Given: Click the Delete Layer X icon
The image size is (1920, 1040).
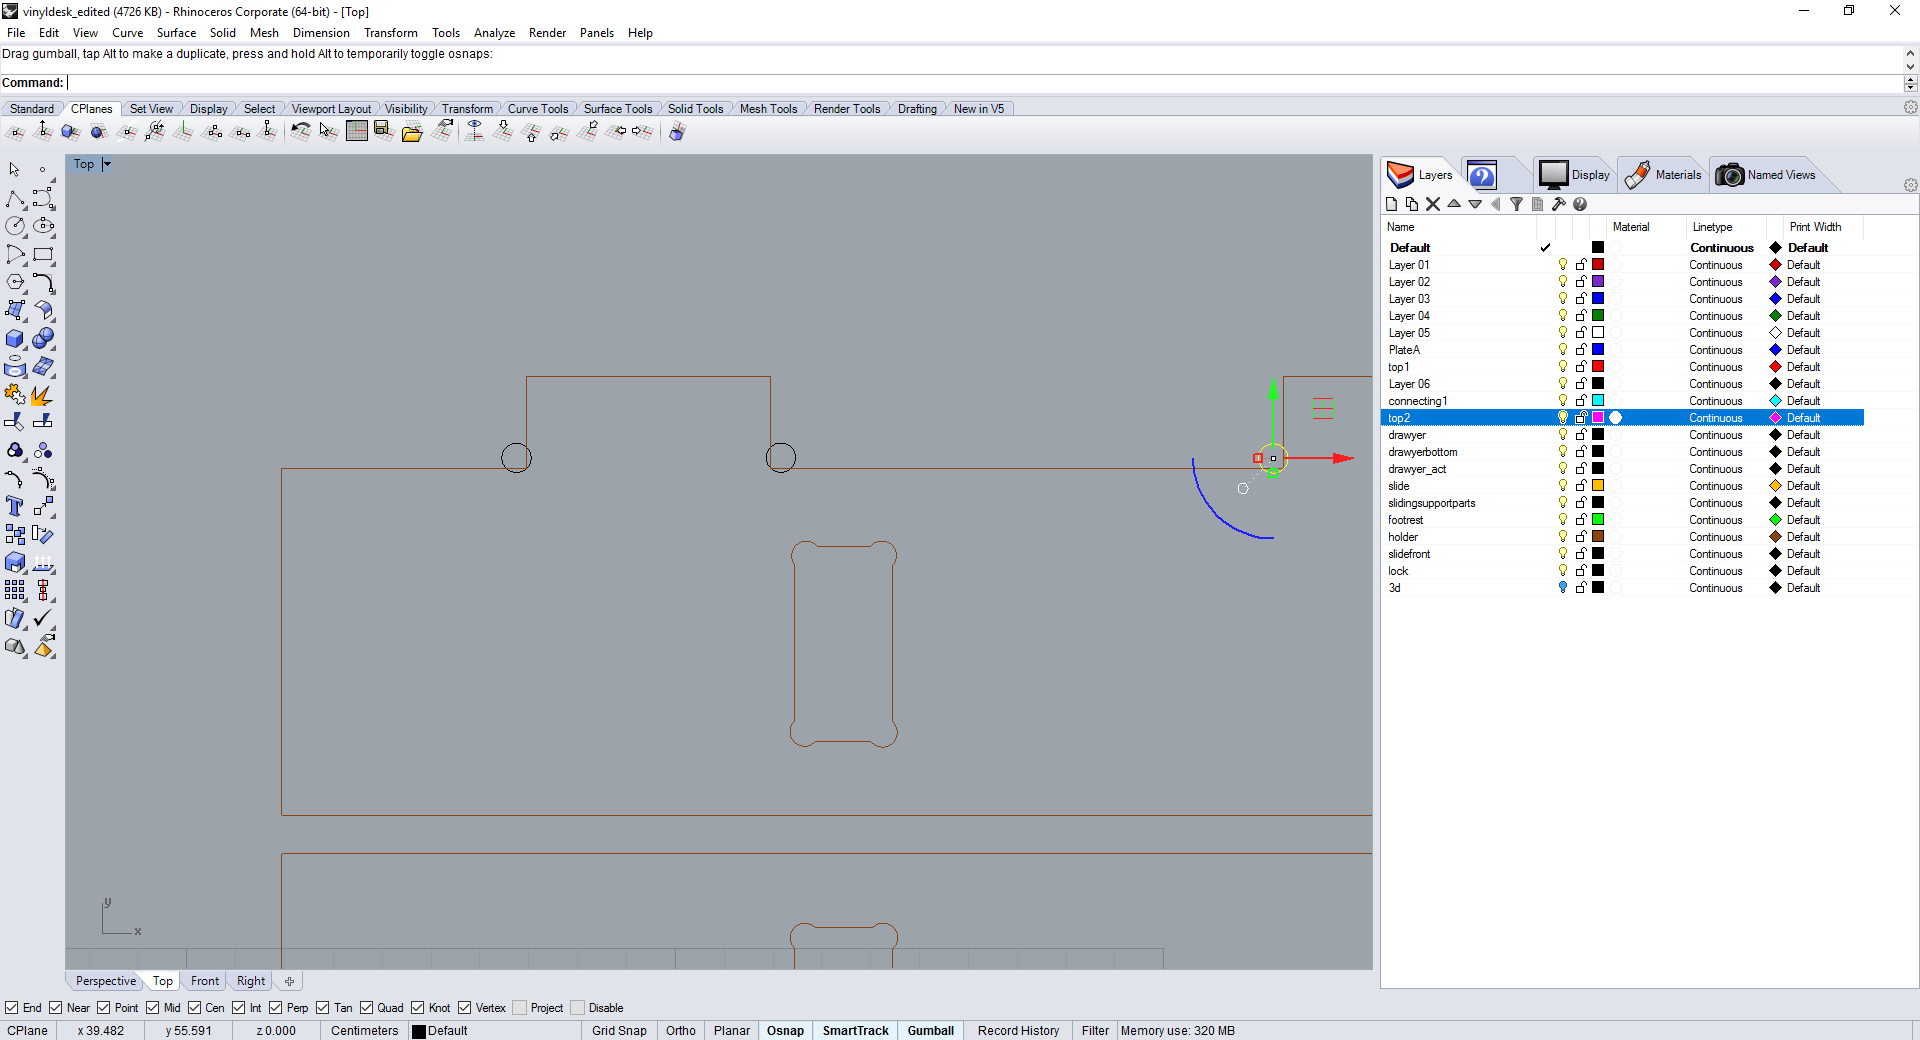Looking at the screenshot, I should [1433, 204].
